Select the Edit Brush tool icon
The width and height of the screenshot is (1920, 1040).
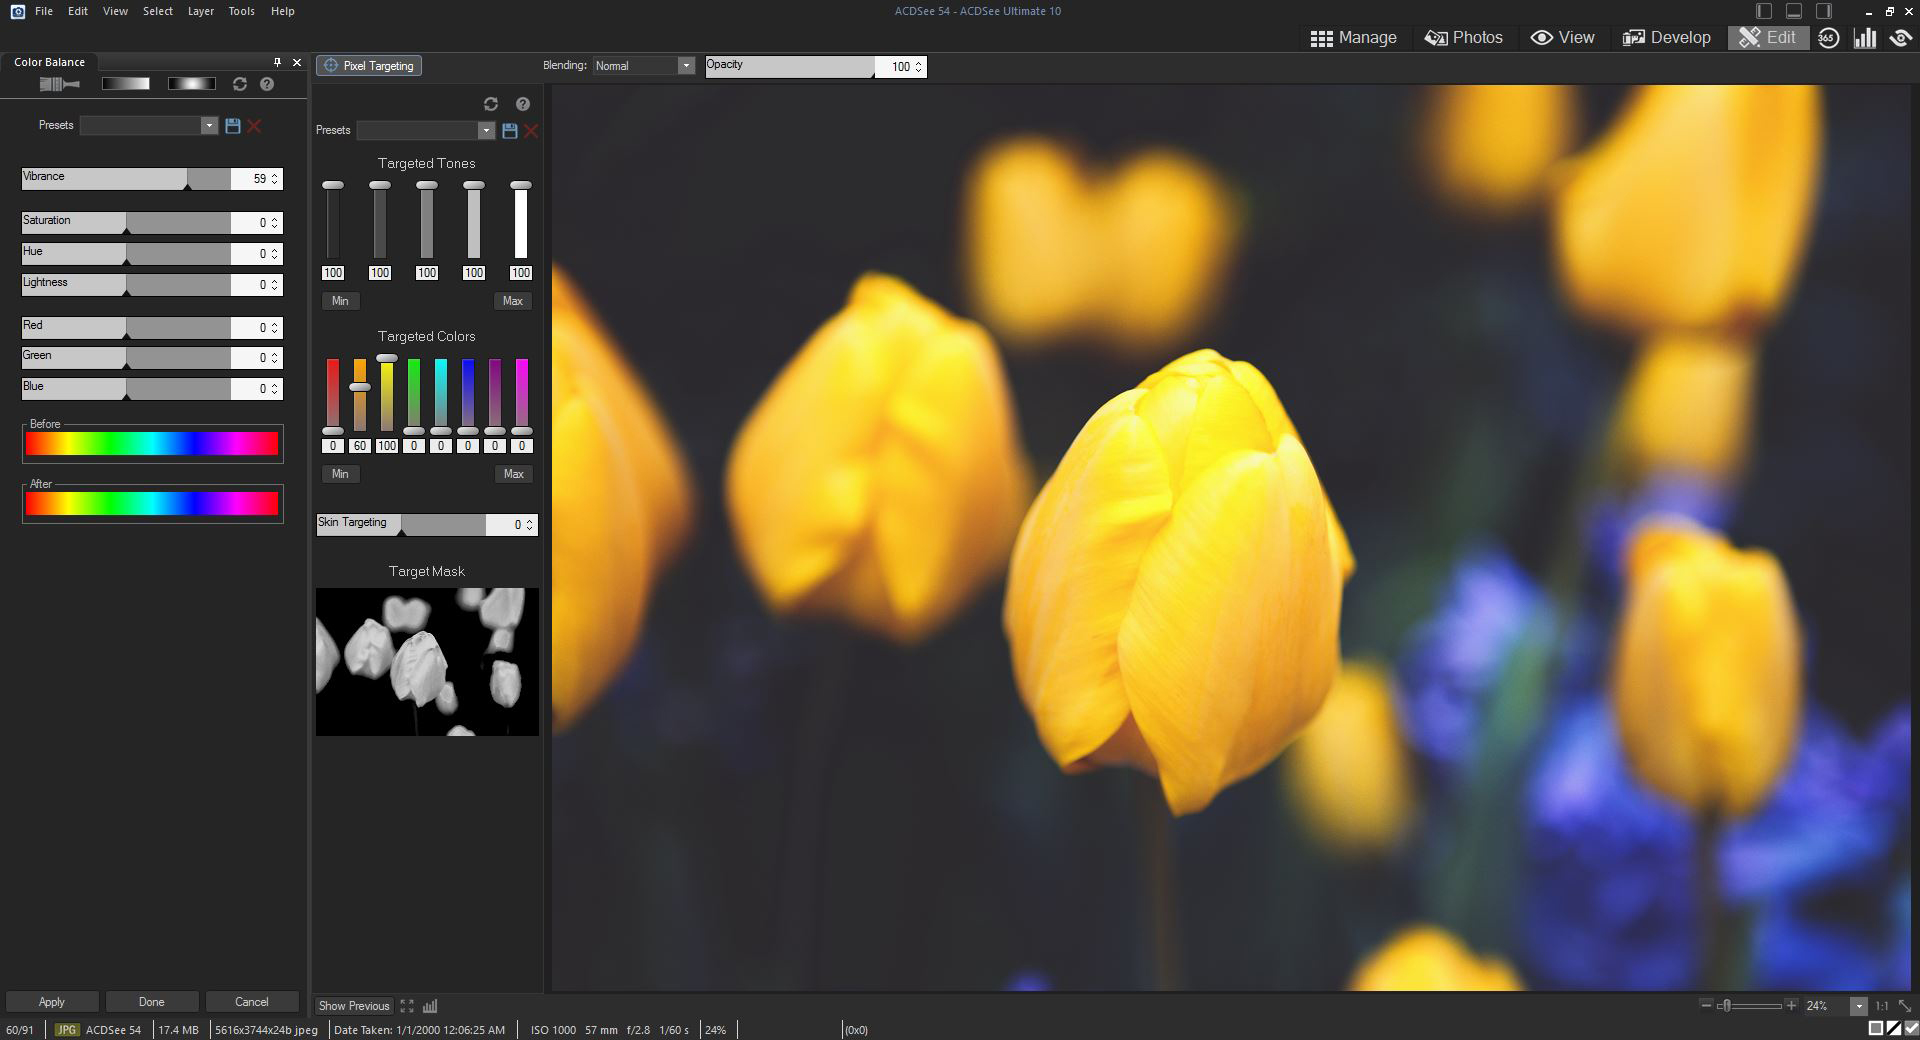[x=59, y=84]
